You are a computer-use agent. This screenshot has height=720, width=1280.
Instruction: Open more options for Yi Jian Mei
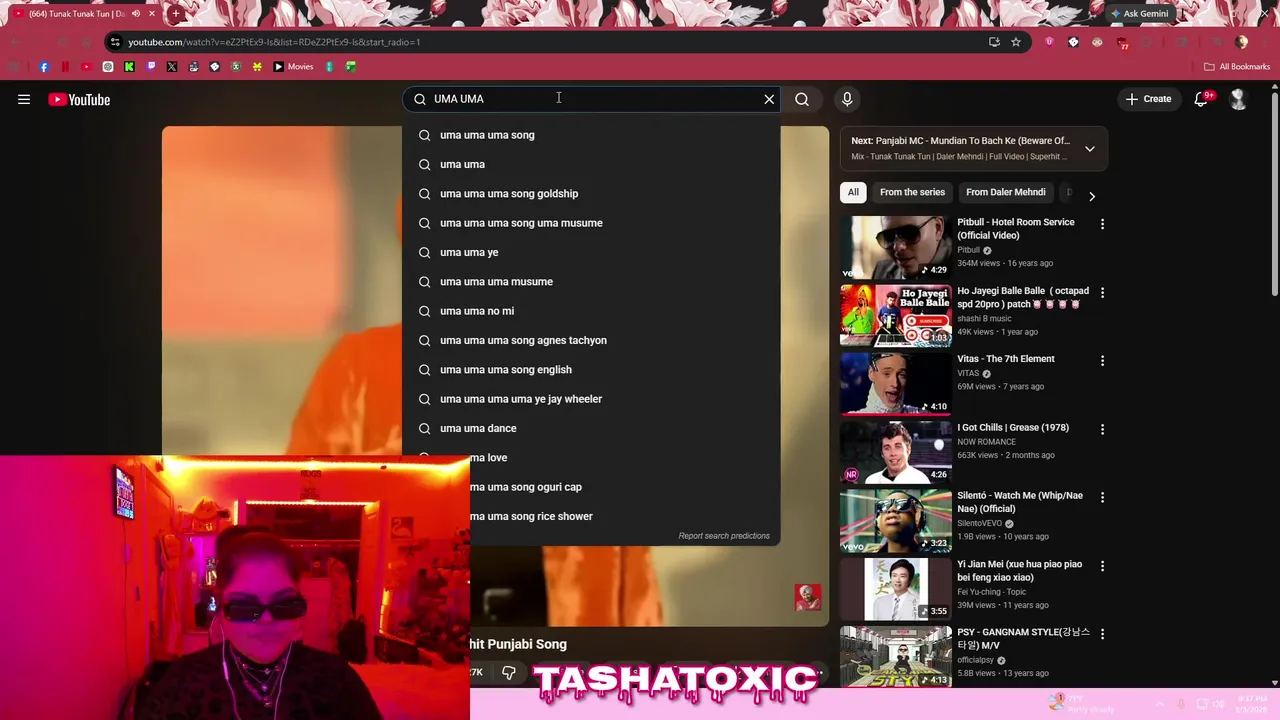coord(1102,566)
